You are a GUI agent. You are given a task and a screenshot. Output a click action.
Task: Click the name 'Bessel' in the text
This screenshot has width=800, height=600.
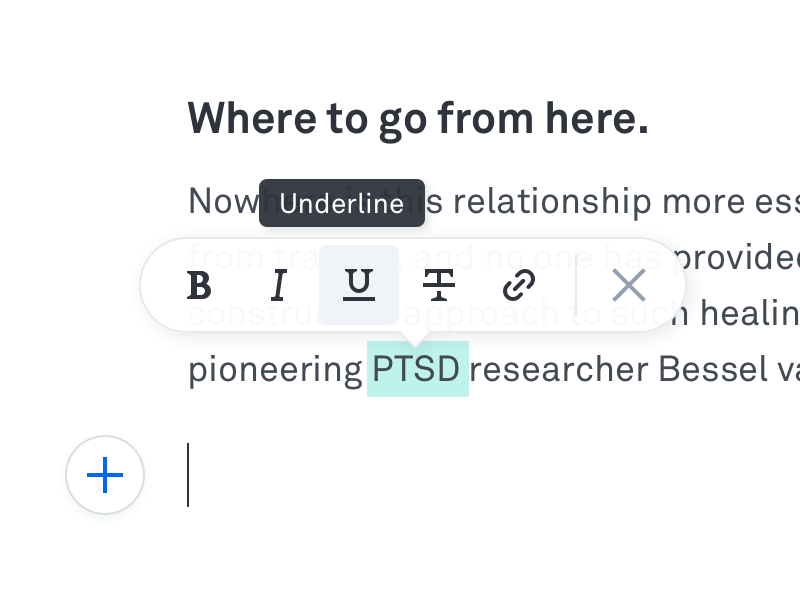pyautogui.click(x=713, y=369)
